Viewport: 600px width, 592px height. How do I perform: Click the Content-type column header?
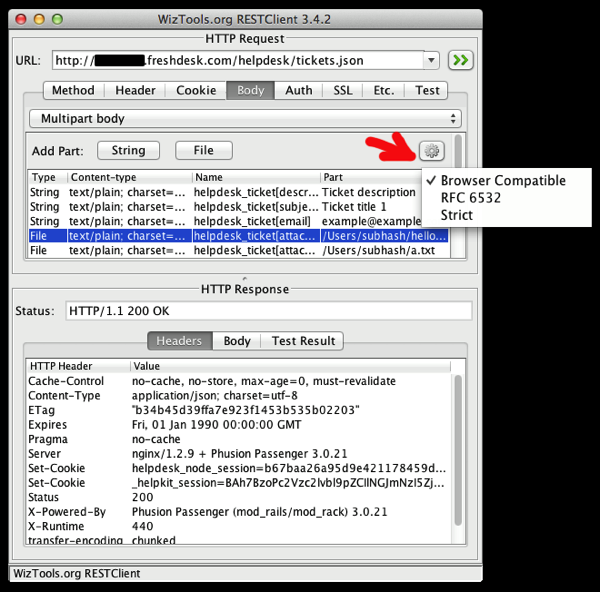coord(130,177)
